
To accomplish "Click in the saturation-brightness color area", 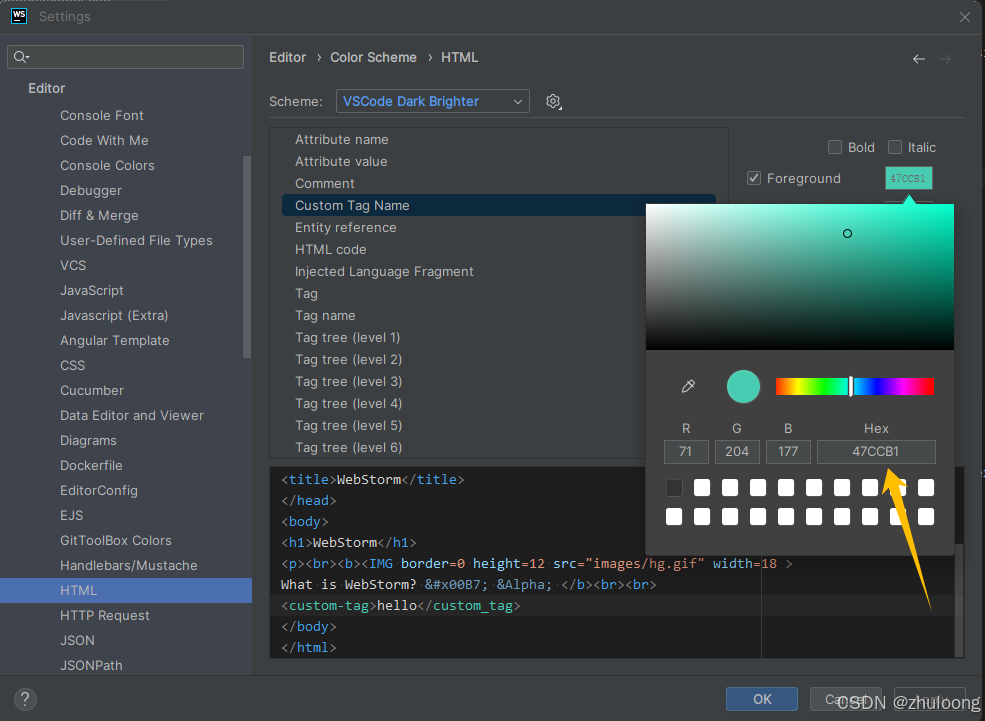I will click(x=800, y=276).
